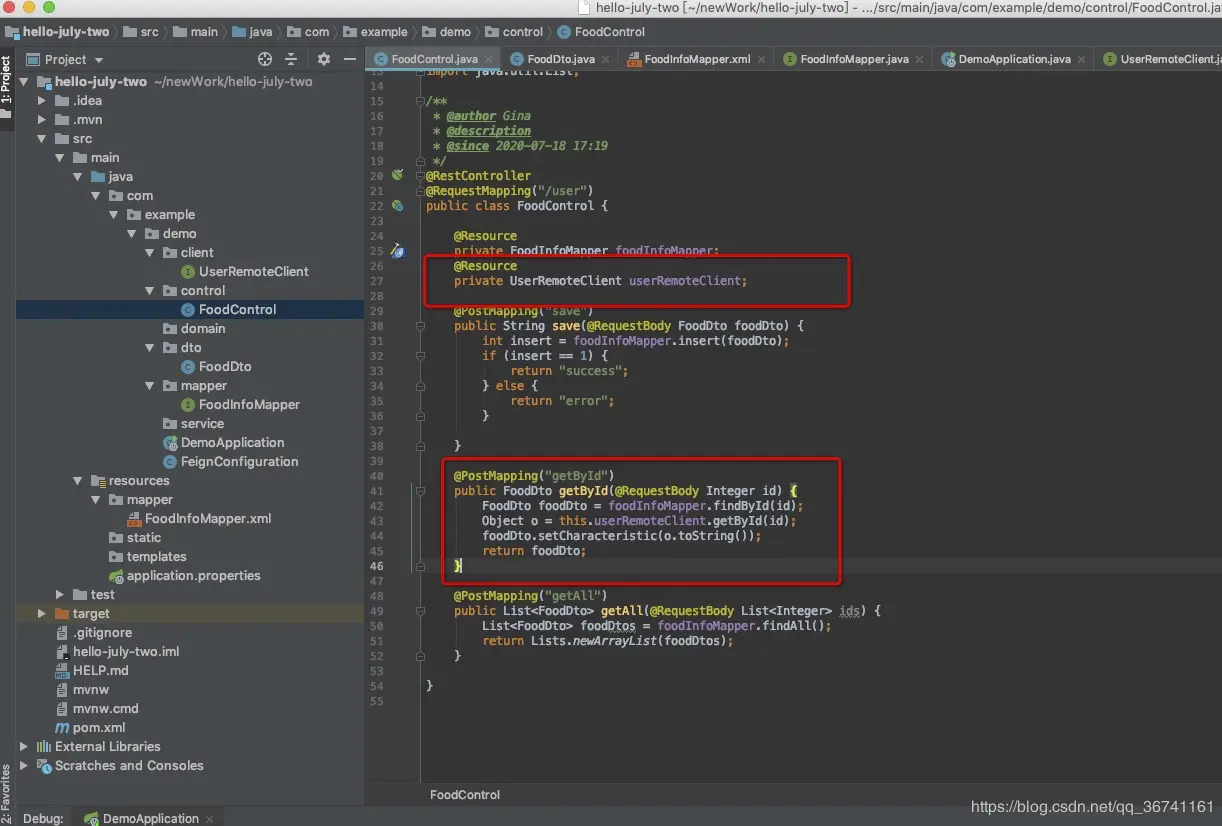Click the gutter icon beside line 22
This screenshot has height=826, width=1222.
click(397, 205)
